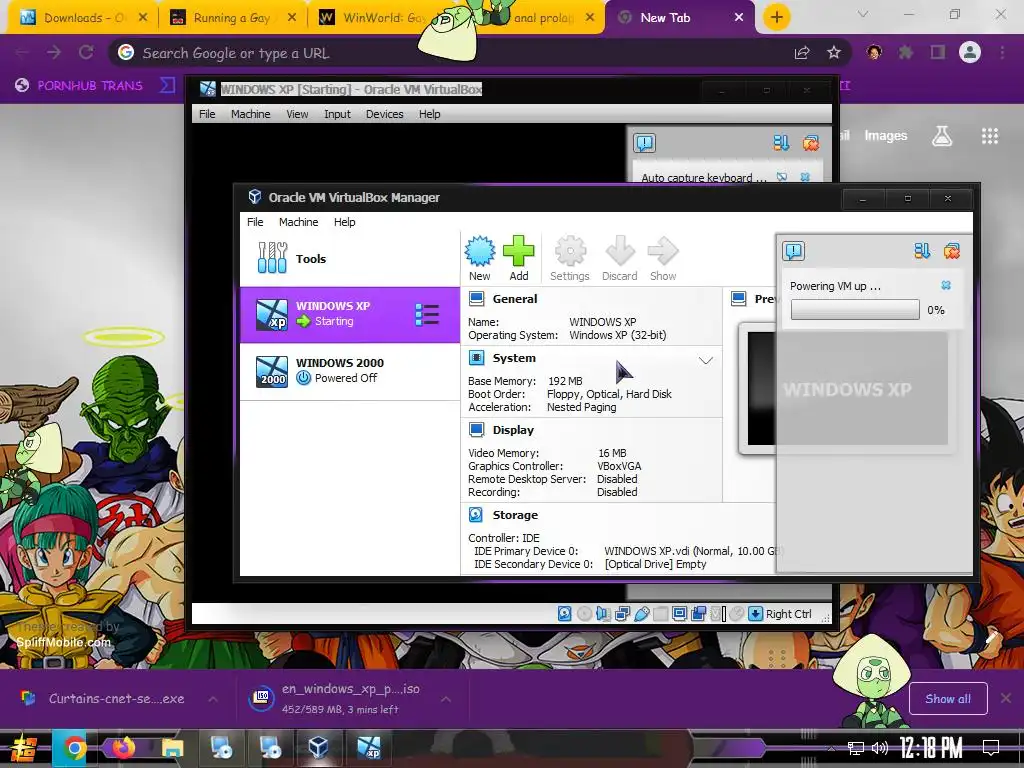Click hard disk activity icon in VM status bar
Screen dimensions: 1024x768
click(x=564, y=614)
